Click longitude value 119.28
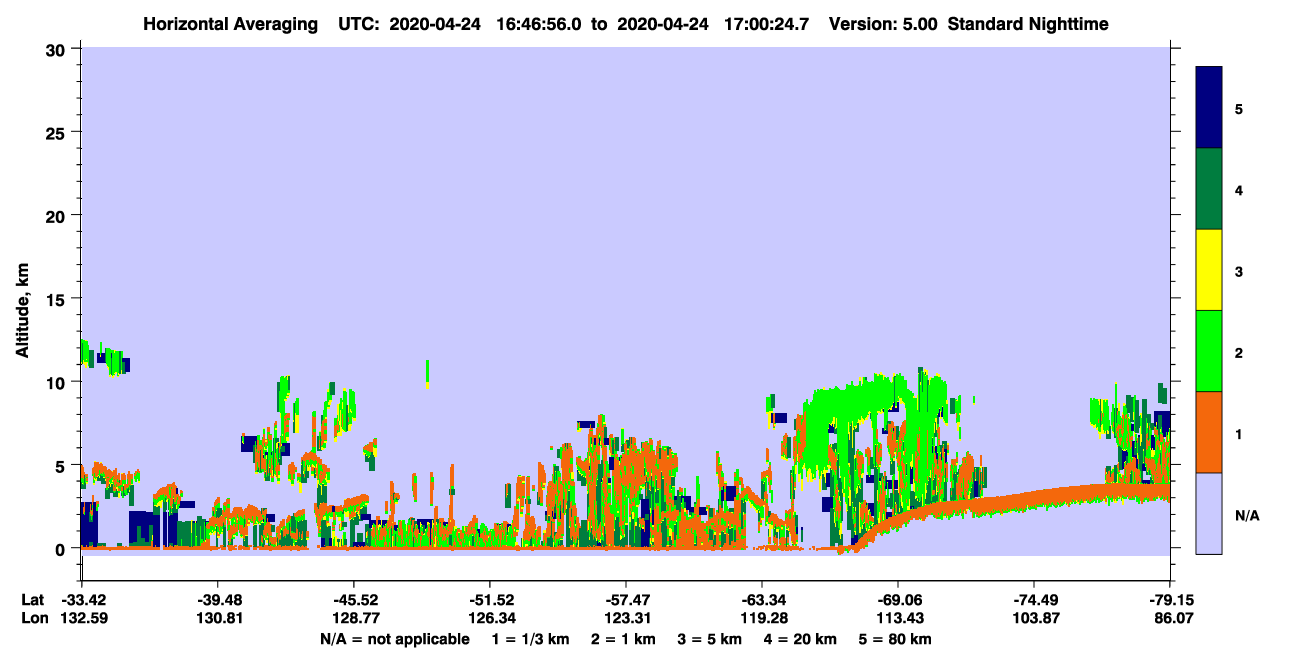The image size is (1300, 667). (x=762, y=619)
